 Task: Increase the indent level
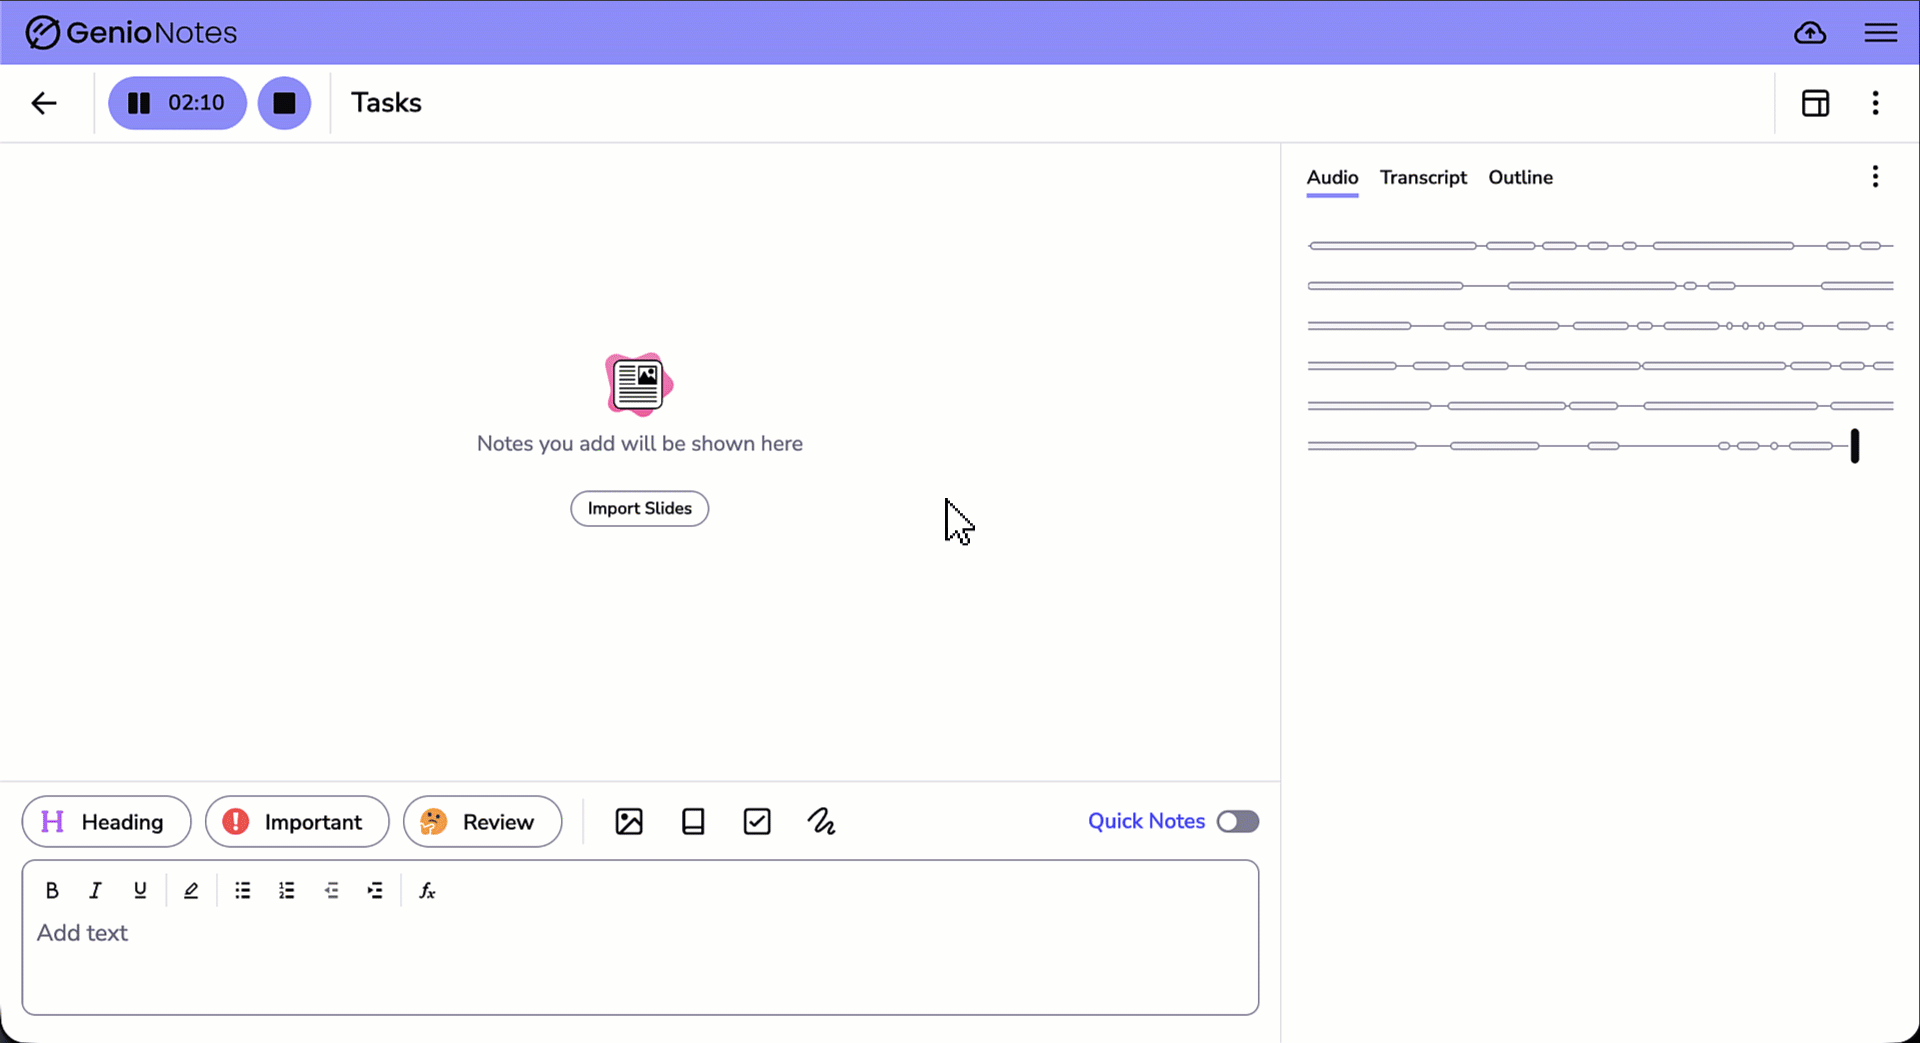(375, 891)
